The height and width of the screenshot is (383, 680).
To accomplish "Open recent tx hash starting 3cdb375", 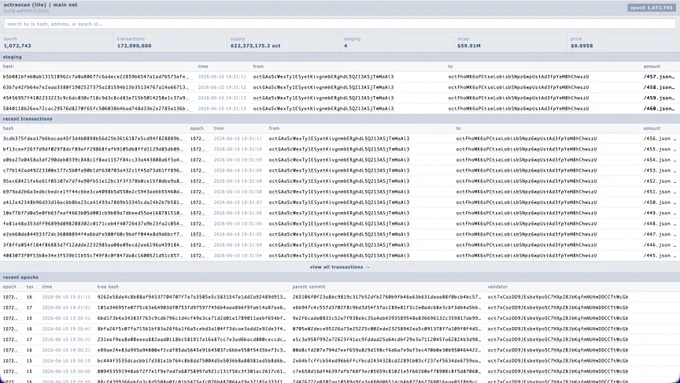I will pyautogui.click(x=93, y=139).
